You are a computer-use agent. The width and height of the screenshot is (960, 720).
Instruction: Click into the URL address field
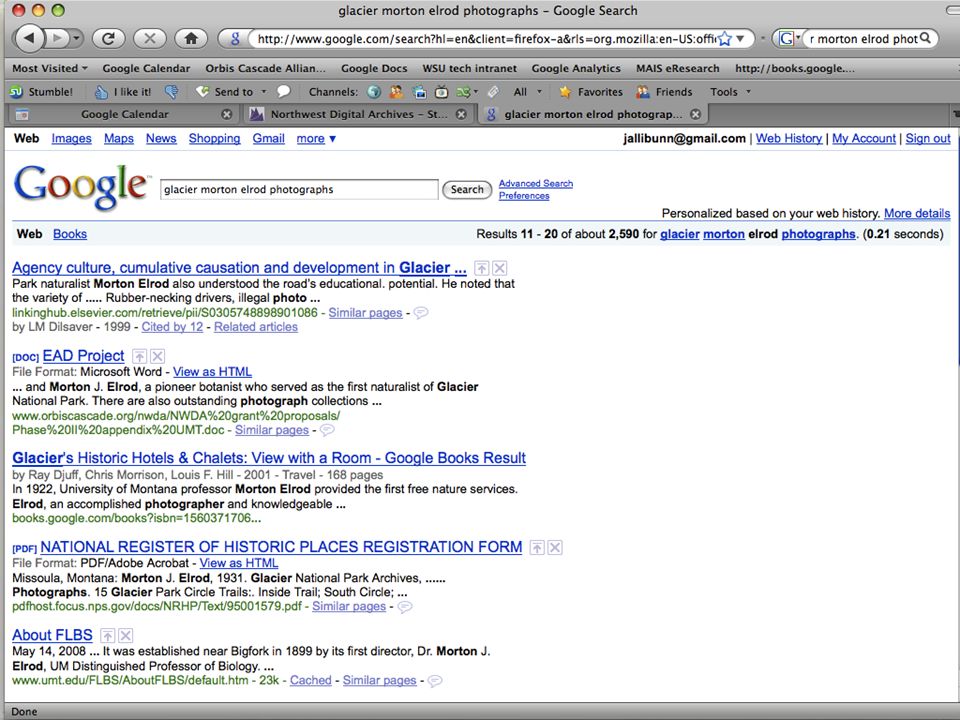tap(487, 39)
